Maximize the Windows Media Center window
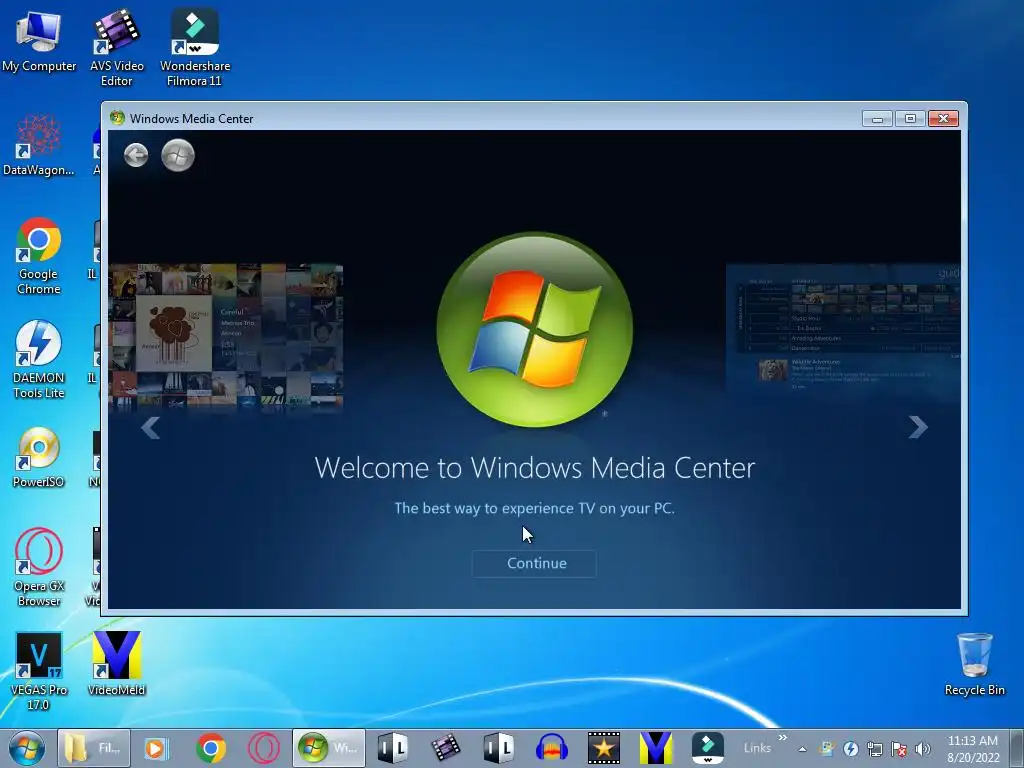Image resolution: width=1024 pixels, height=768 pixels. [910, 119]
